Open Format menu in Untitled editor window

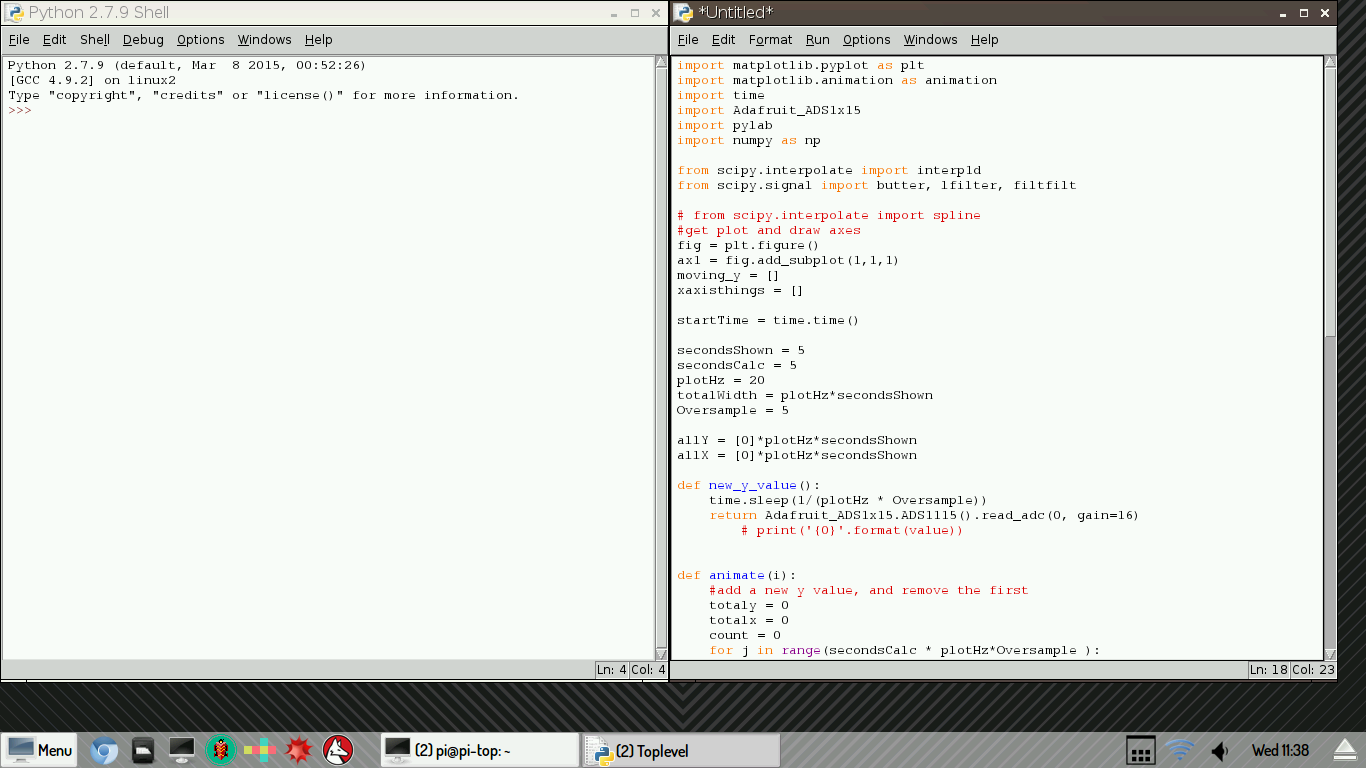[x=770, y=40]
